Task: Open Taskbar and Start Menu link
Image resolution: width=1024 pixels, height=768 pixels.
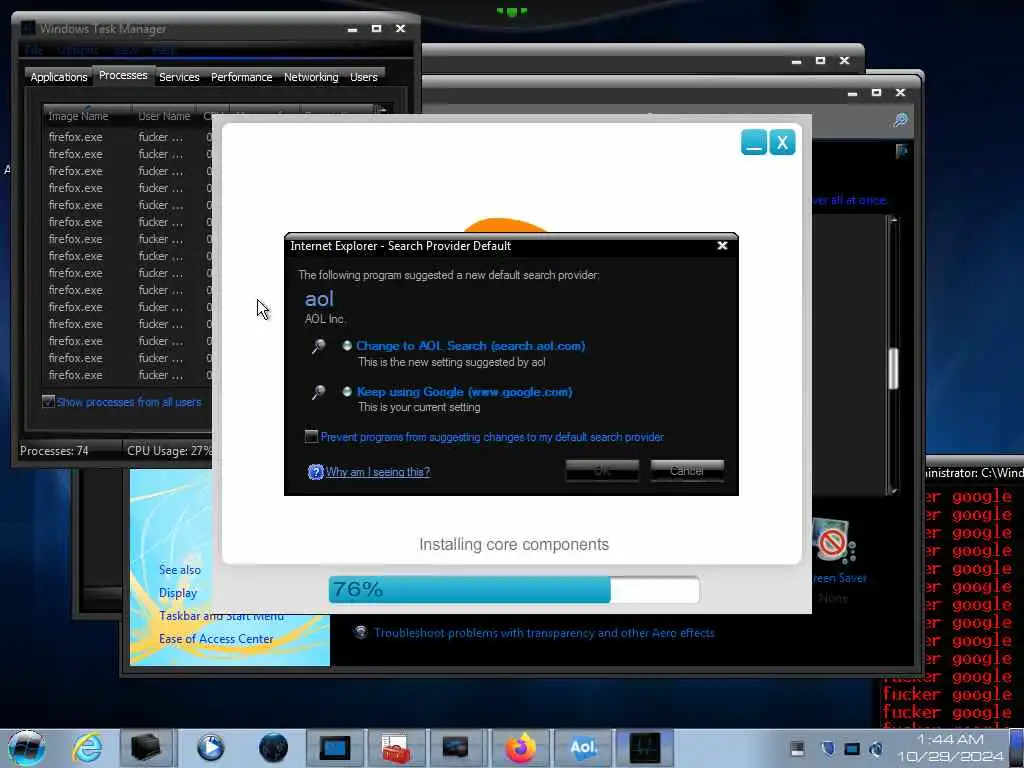Action: point(221,616)
